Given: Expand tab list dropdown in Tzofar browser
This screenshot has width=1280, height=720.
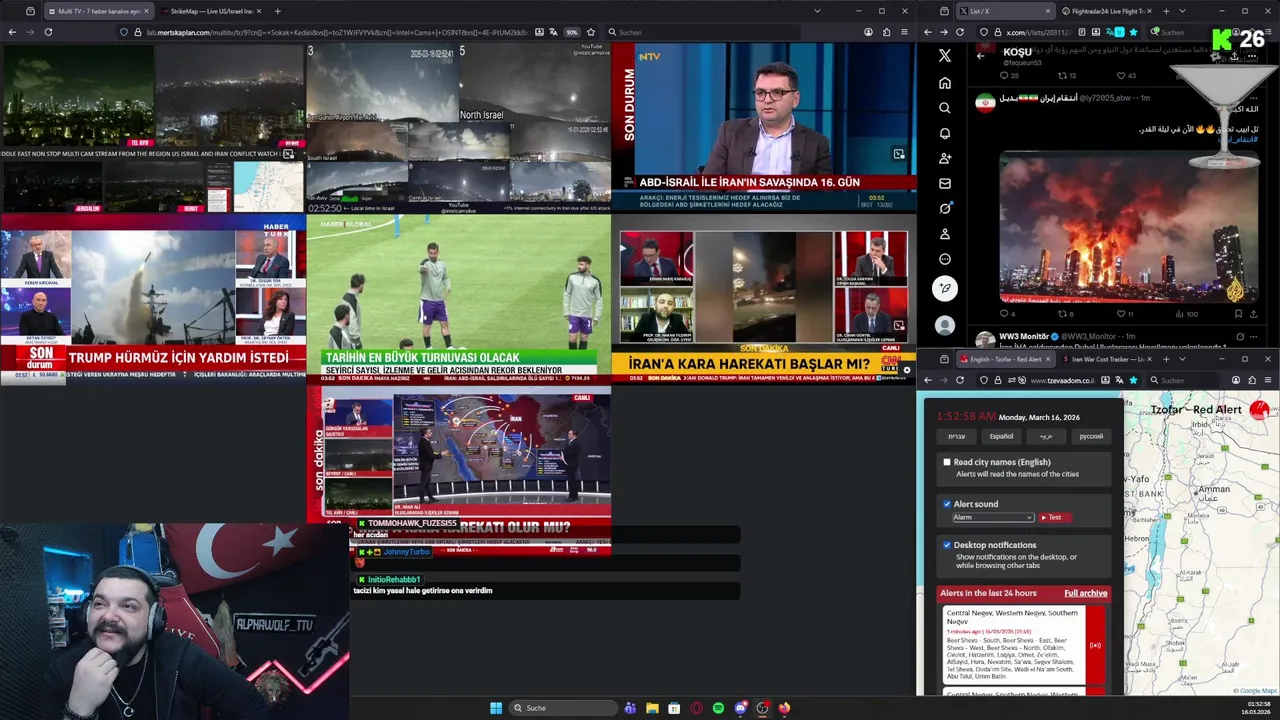Looking at the screenshot, I should point(1182,359).
